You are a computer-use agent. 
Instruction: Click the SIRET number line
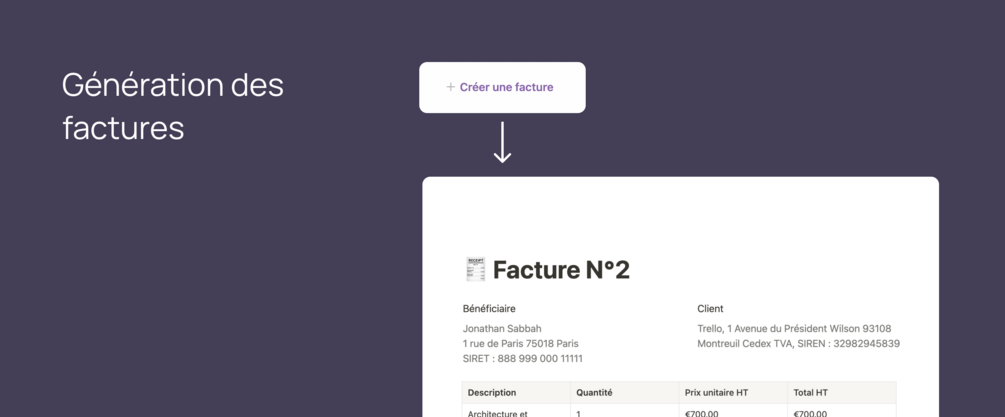[522, 359]
